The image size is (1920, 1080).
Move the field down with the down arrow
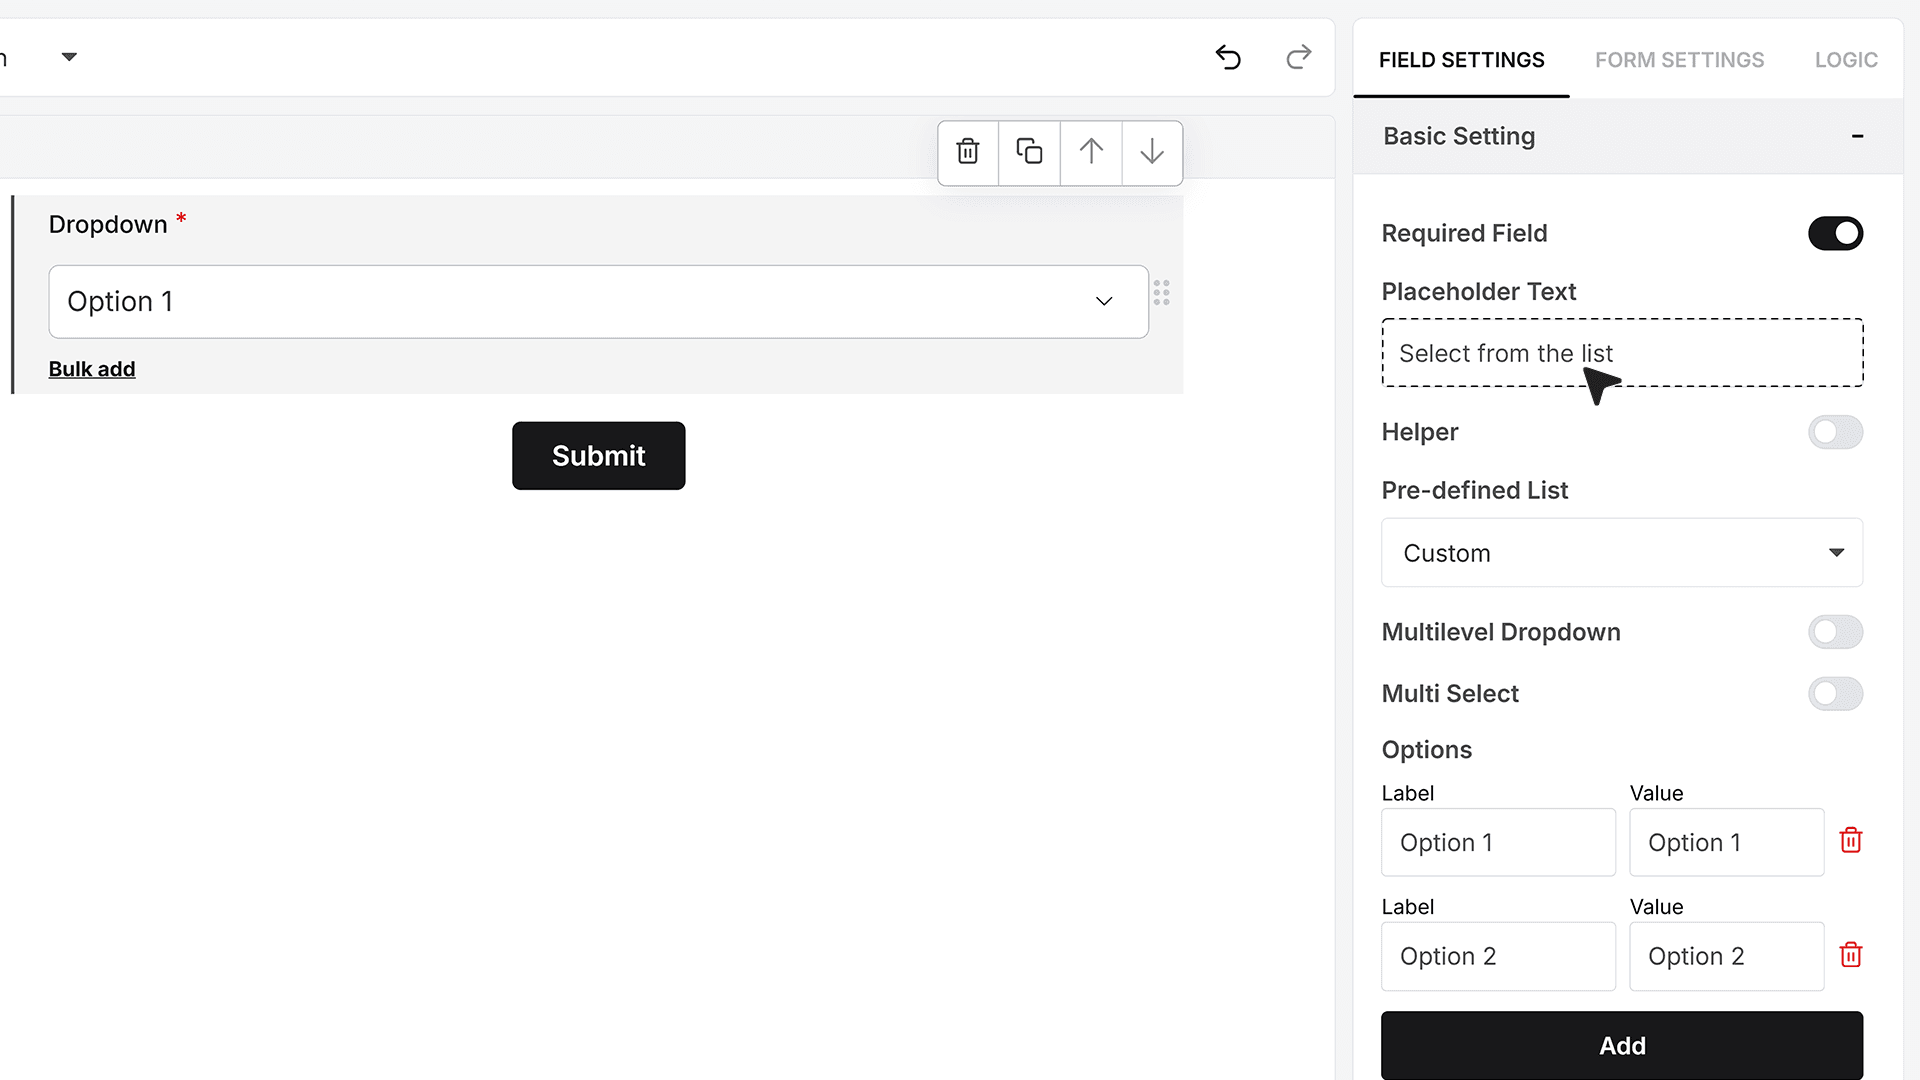pos(1152,152)
